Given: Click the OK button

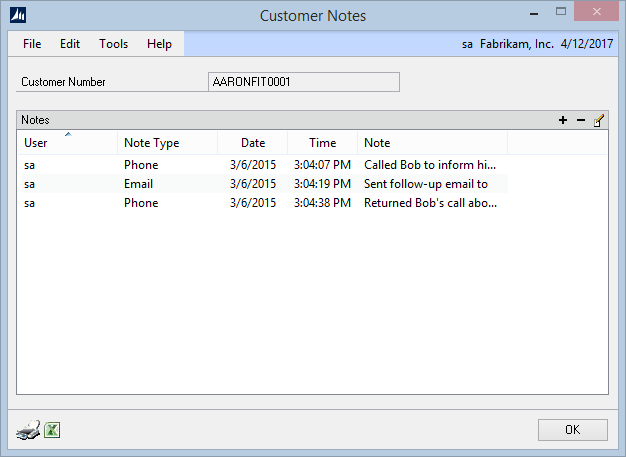Looking at the screenshot, I should [573, 430].
